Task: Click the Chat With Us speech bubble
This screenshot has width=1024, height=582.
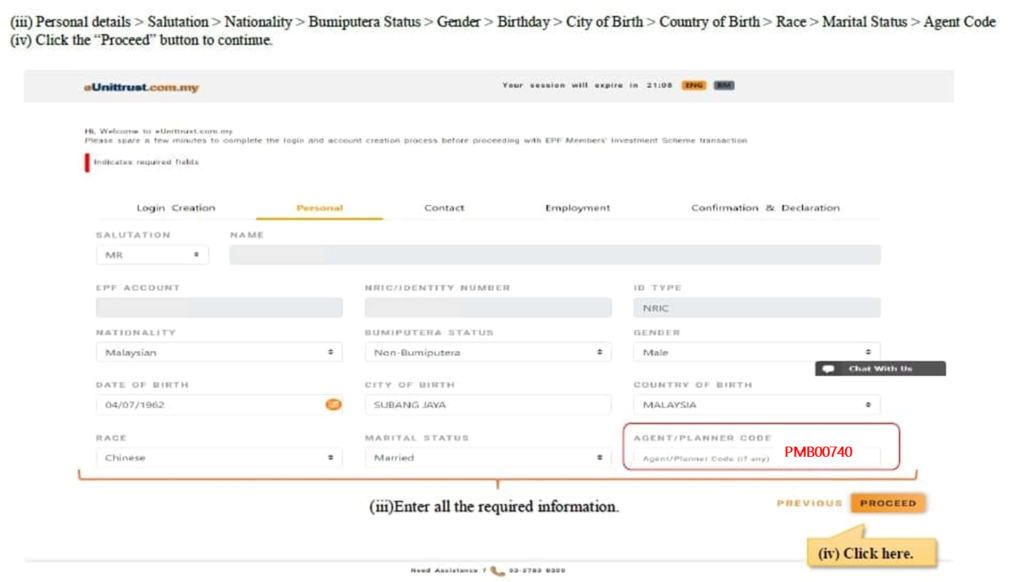Action: tap(828, 369)
